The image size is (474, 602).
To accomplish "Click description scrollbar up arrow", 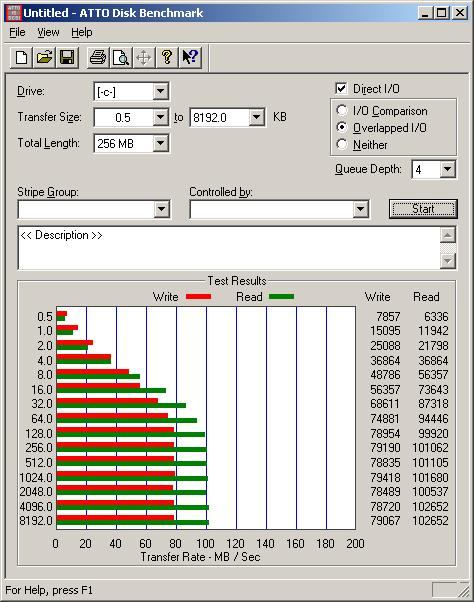I will (448, 235).
